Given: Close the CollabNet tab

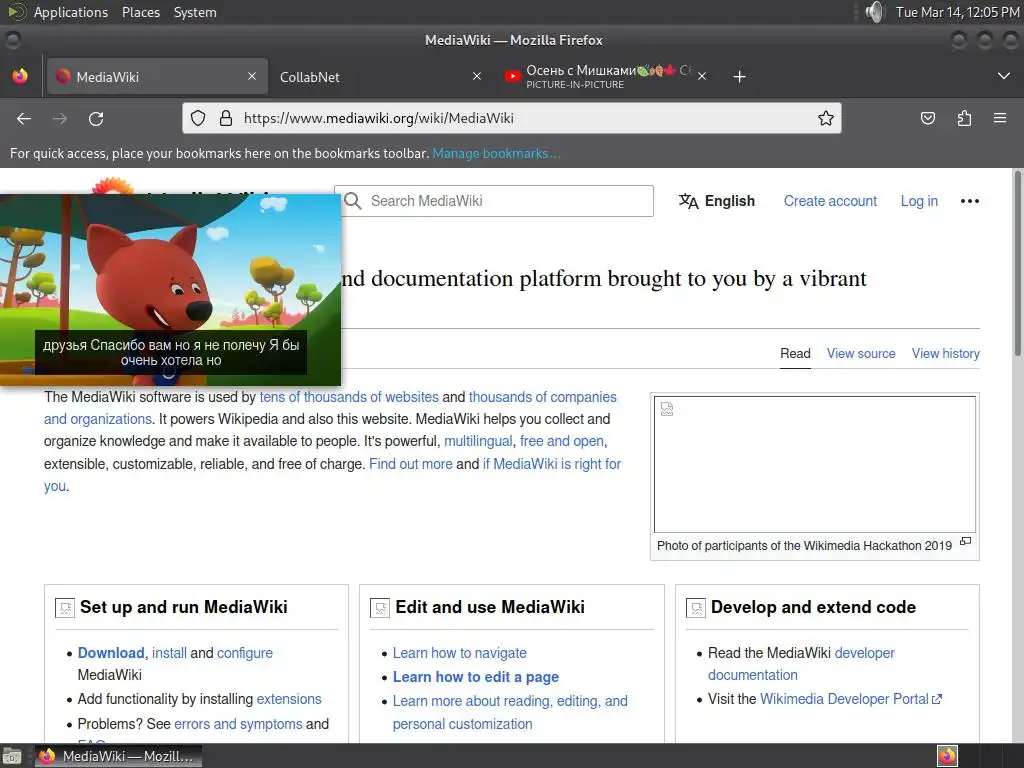Looking at the screenshot, I should coord(477,76).
